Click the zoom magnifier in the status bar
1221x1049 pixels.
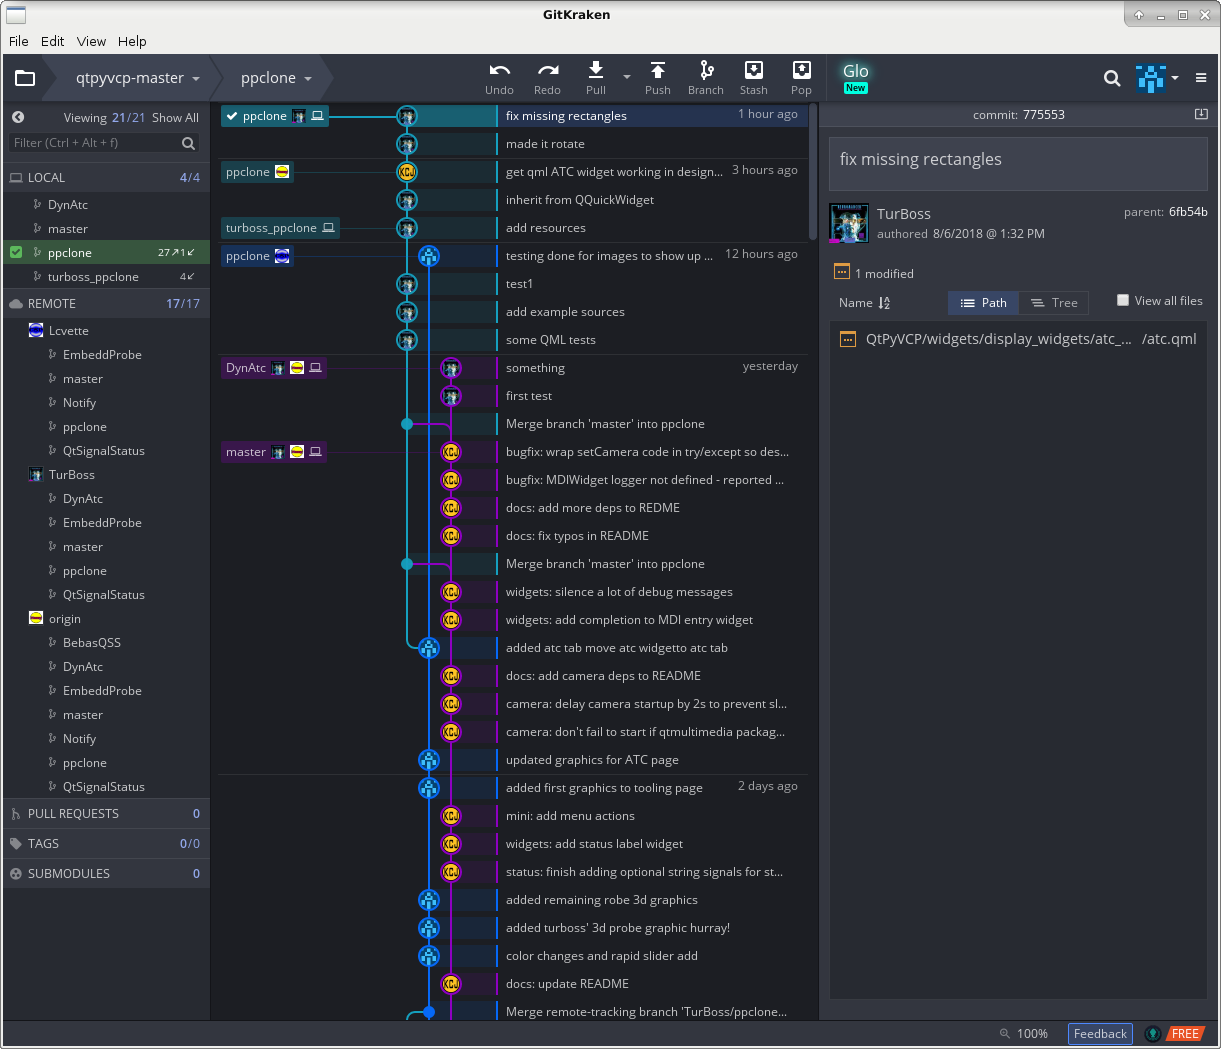tap(1004, 1034)
